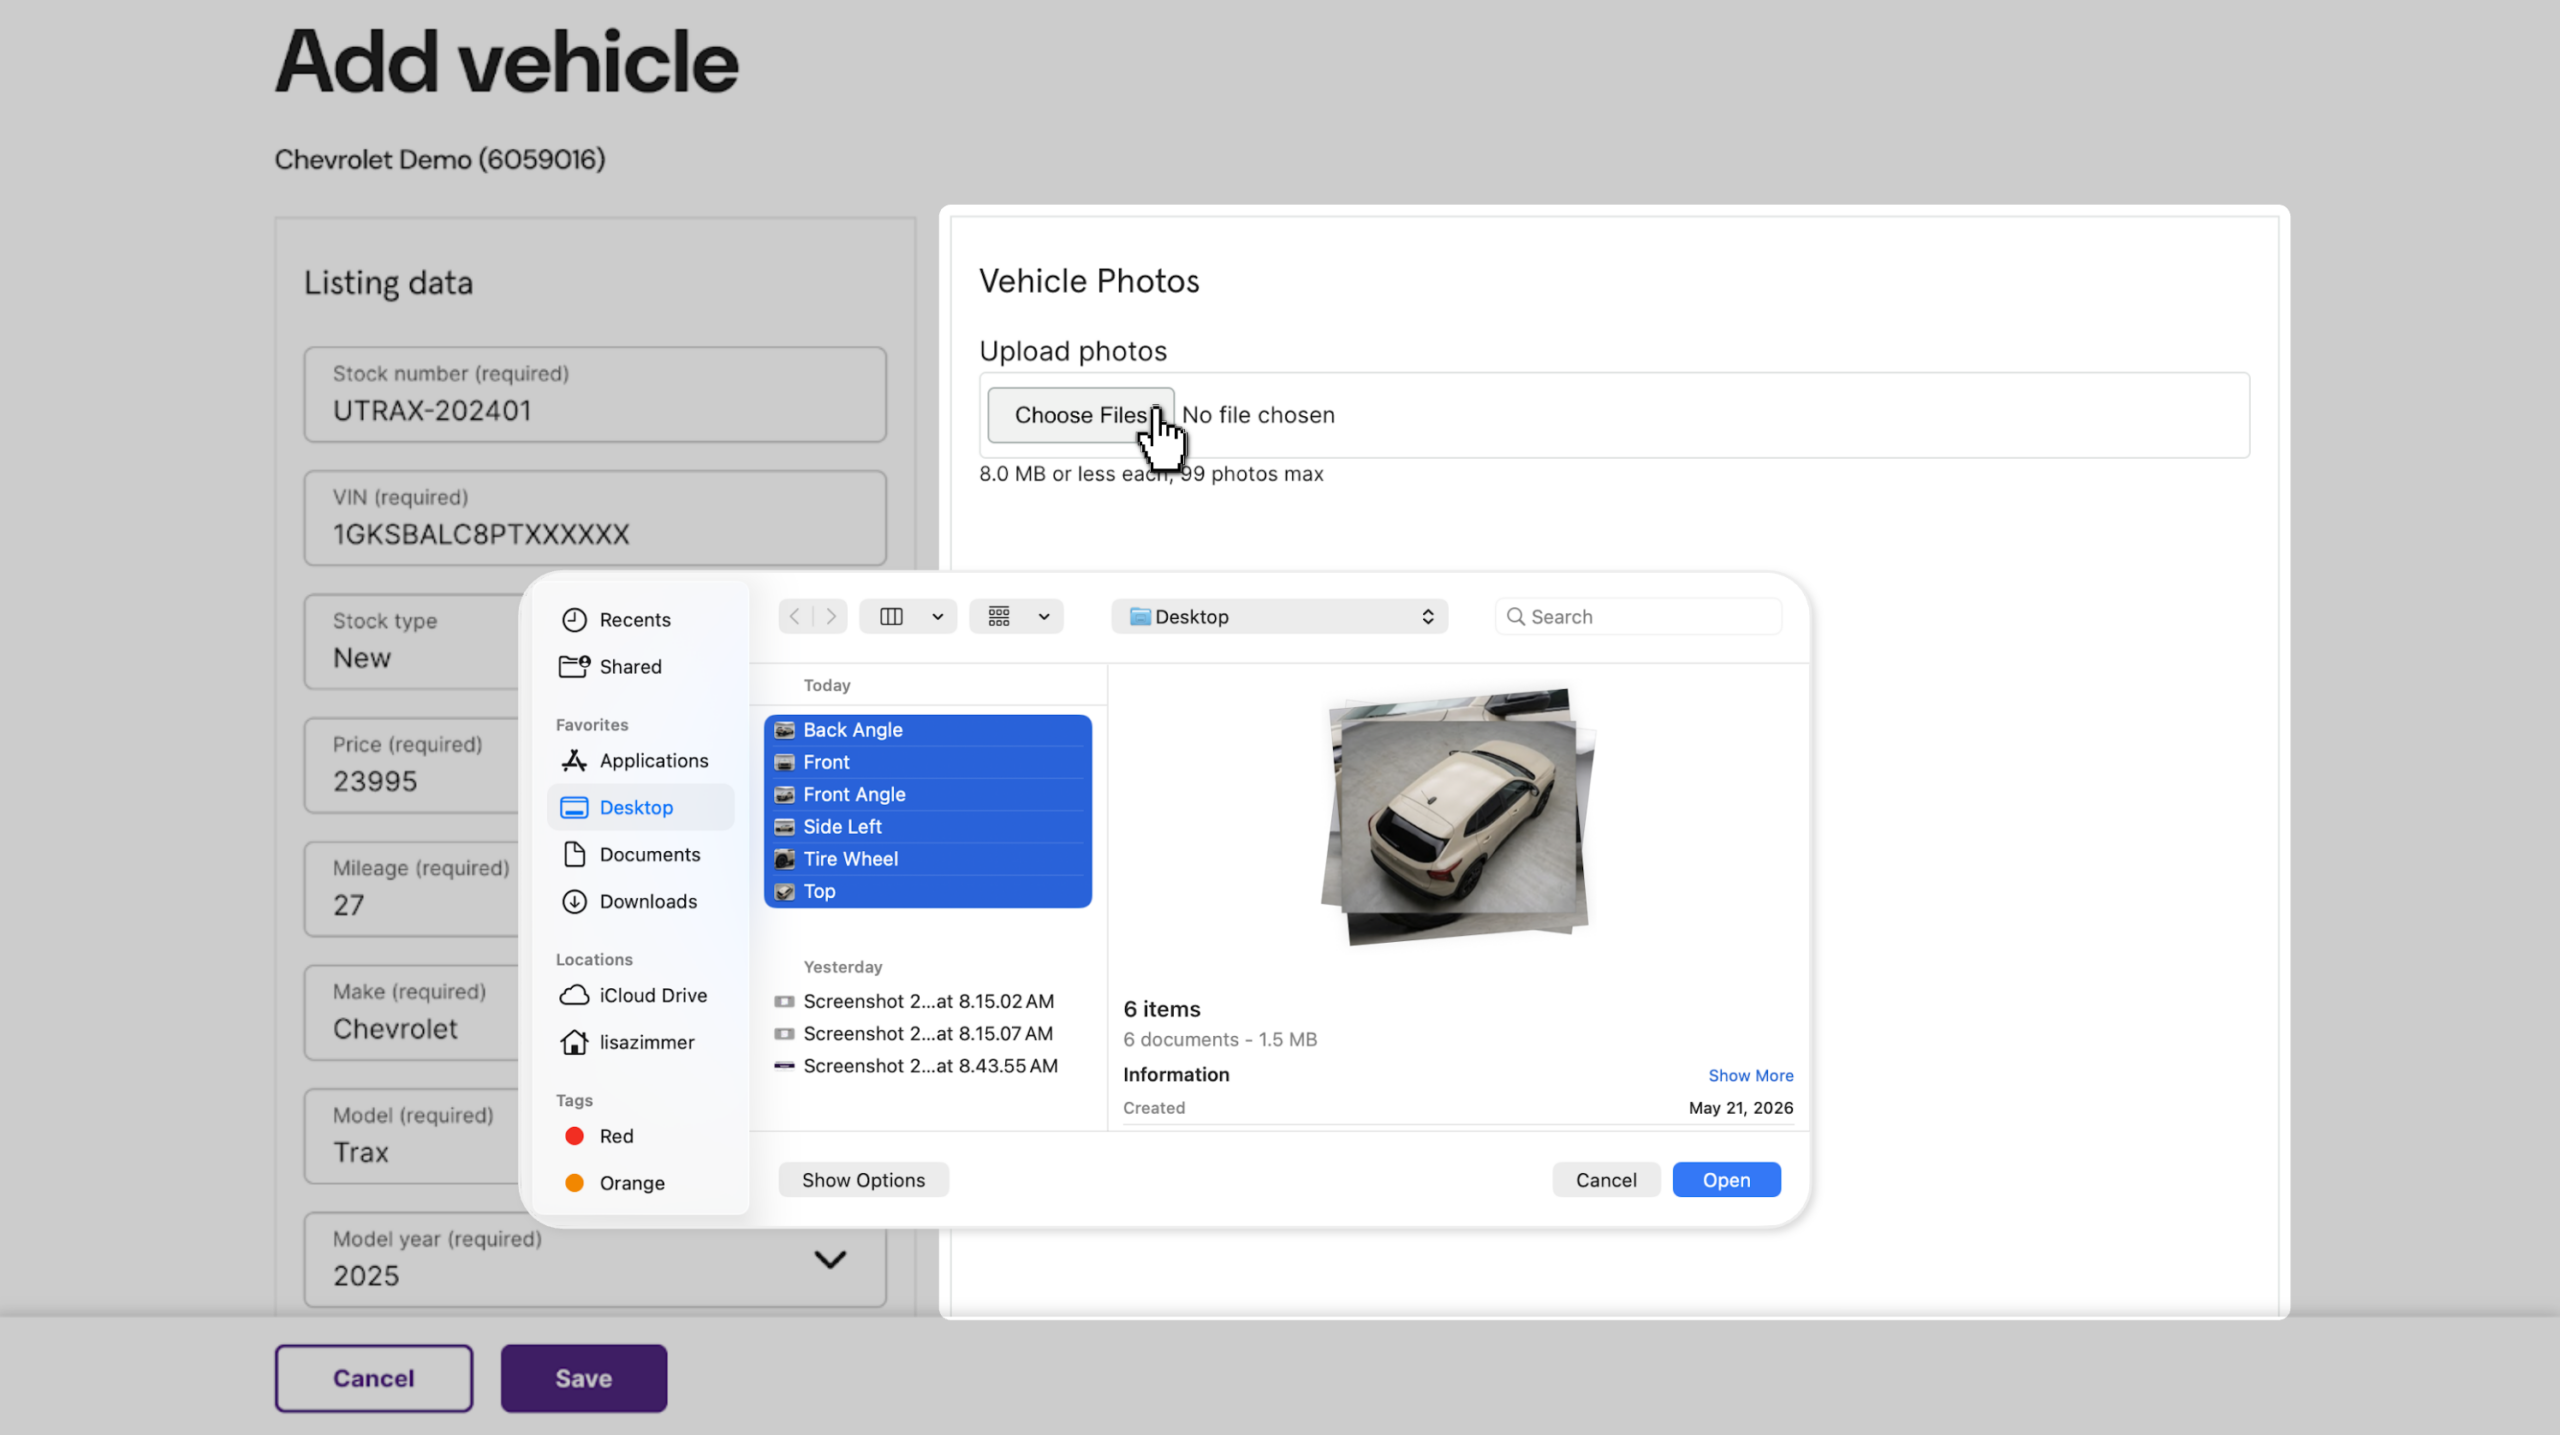The width and height of the screenshot is (2560, 1435).
Task: Click Show Options button
Action: coord(863,1180)
